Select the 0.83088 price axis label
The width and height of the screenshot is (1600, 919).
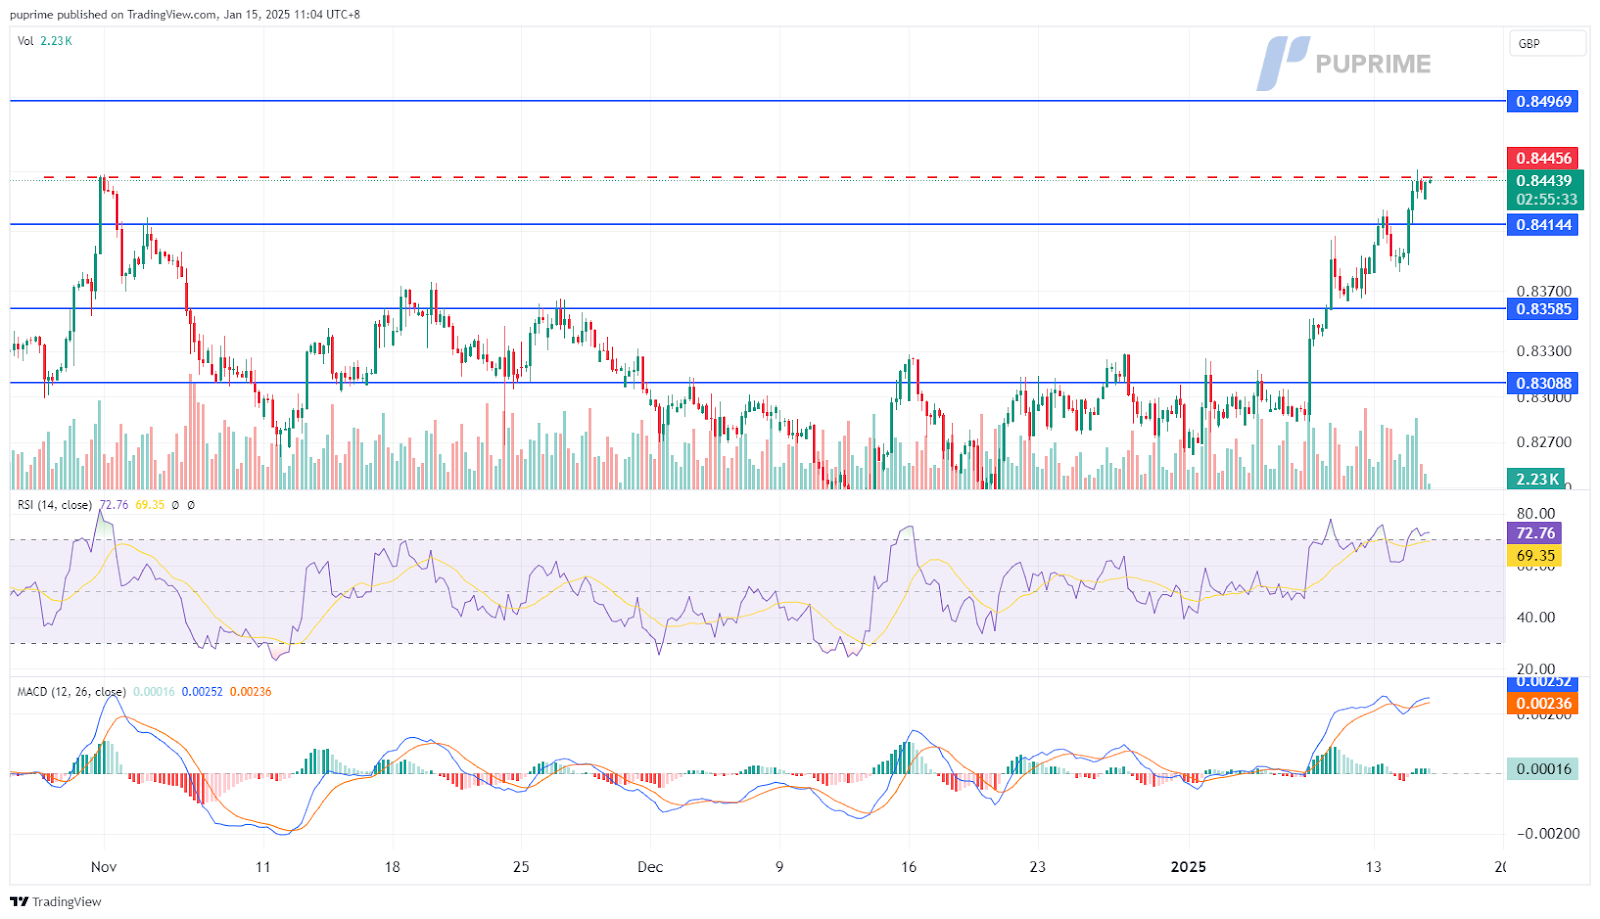point(1543,383)
